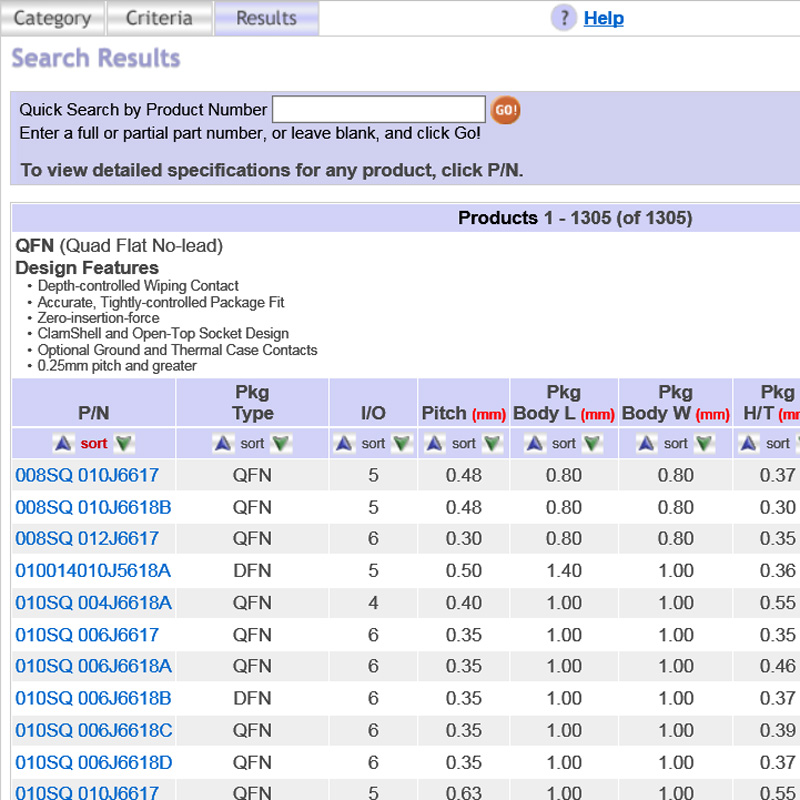800x800 pixels.
Task: Click the Pkg Type column header
Action: point(253,403)
